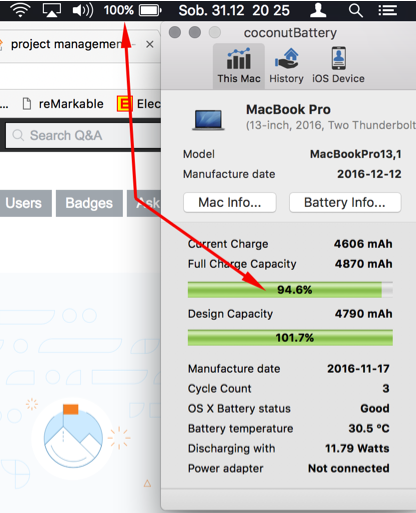Switch to This Mac tab
The height and width of the screenshot is (513, 416).
coord(239,66)
